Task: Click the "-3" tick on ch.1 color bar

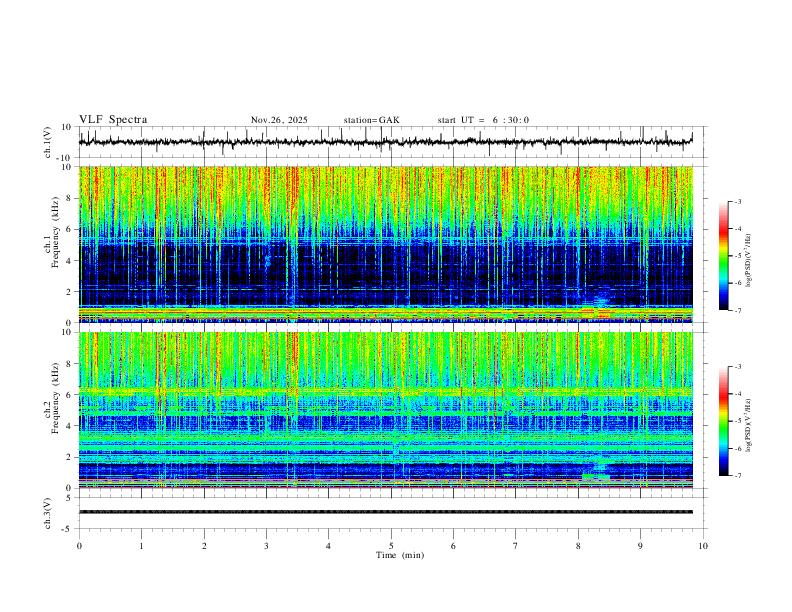Action: pyautogui.click(x=738, y=201)
